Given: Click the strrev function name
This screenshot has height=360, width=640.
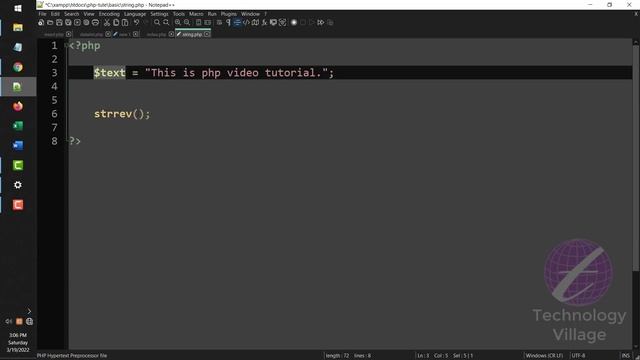Looking at the screenshot, I should coord(113,113).
